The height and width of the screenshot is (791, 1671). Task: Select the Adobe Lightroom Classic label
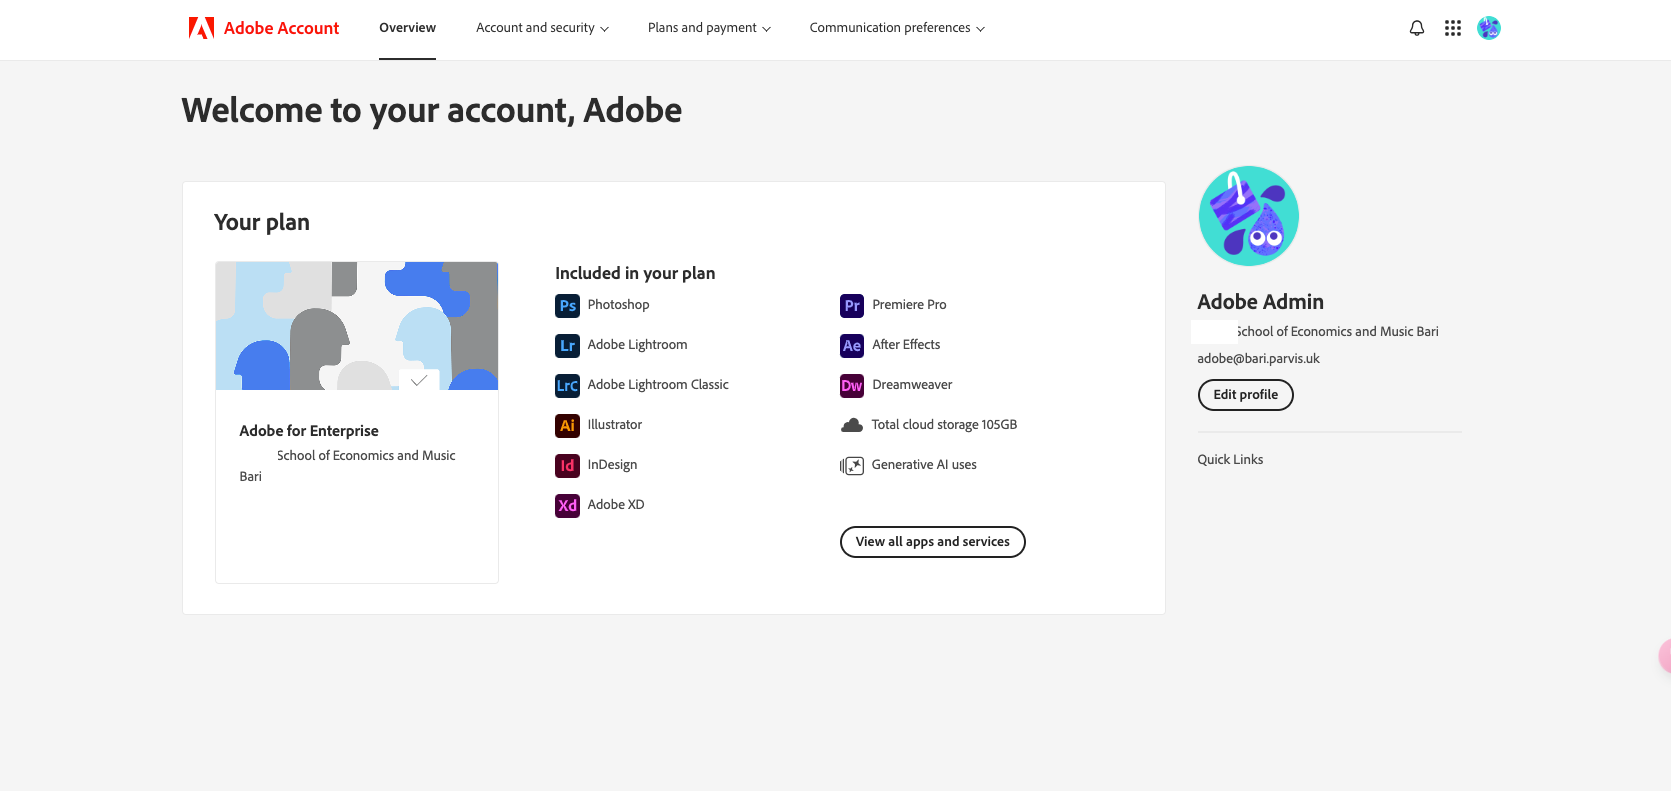(x=658, y=385)
